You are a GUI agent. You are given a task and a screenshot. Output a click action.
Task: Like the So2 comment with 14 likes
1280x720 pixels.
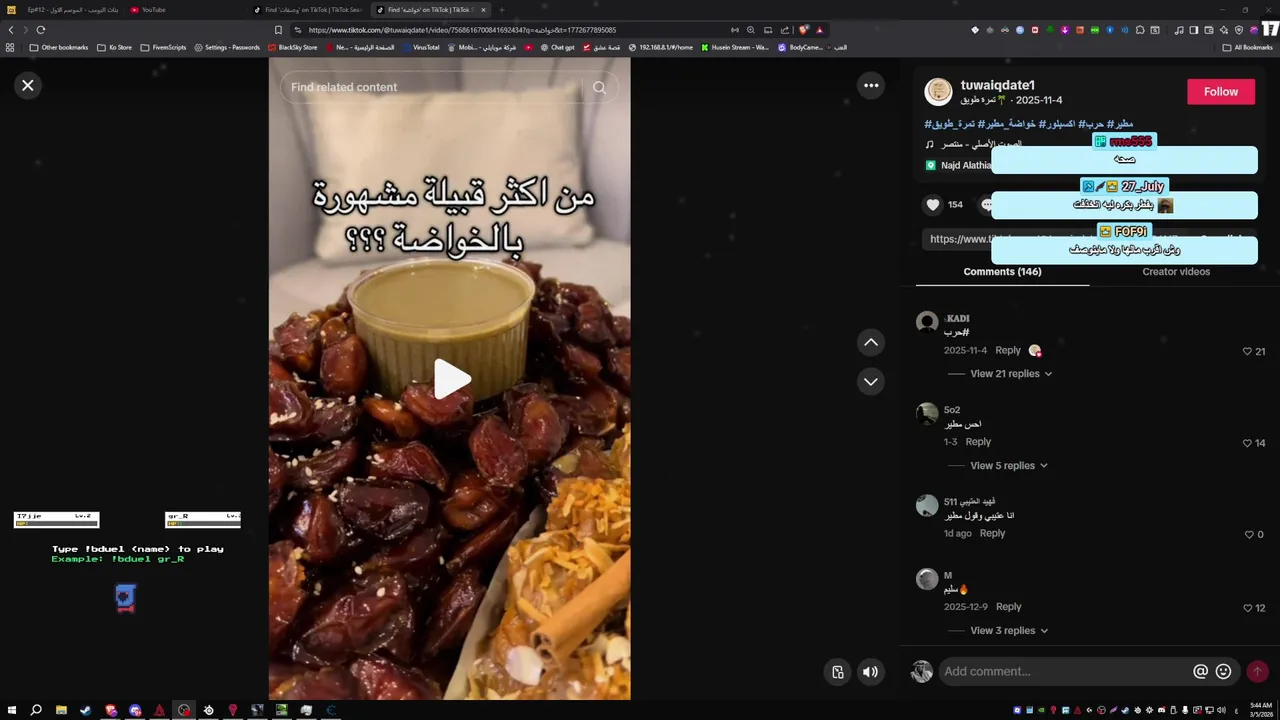click(1247, 443)
